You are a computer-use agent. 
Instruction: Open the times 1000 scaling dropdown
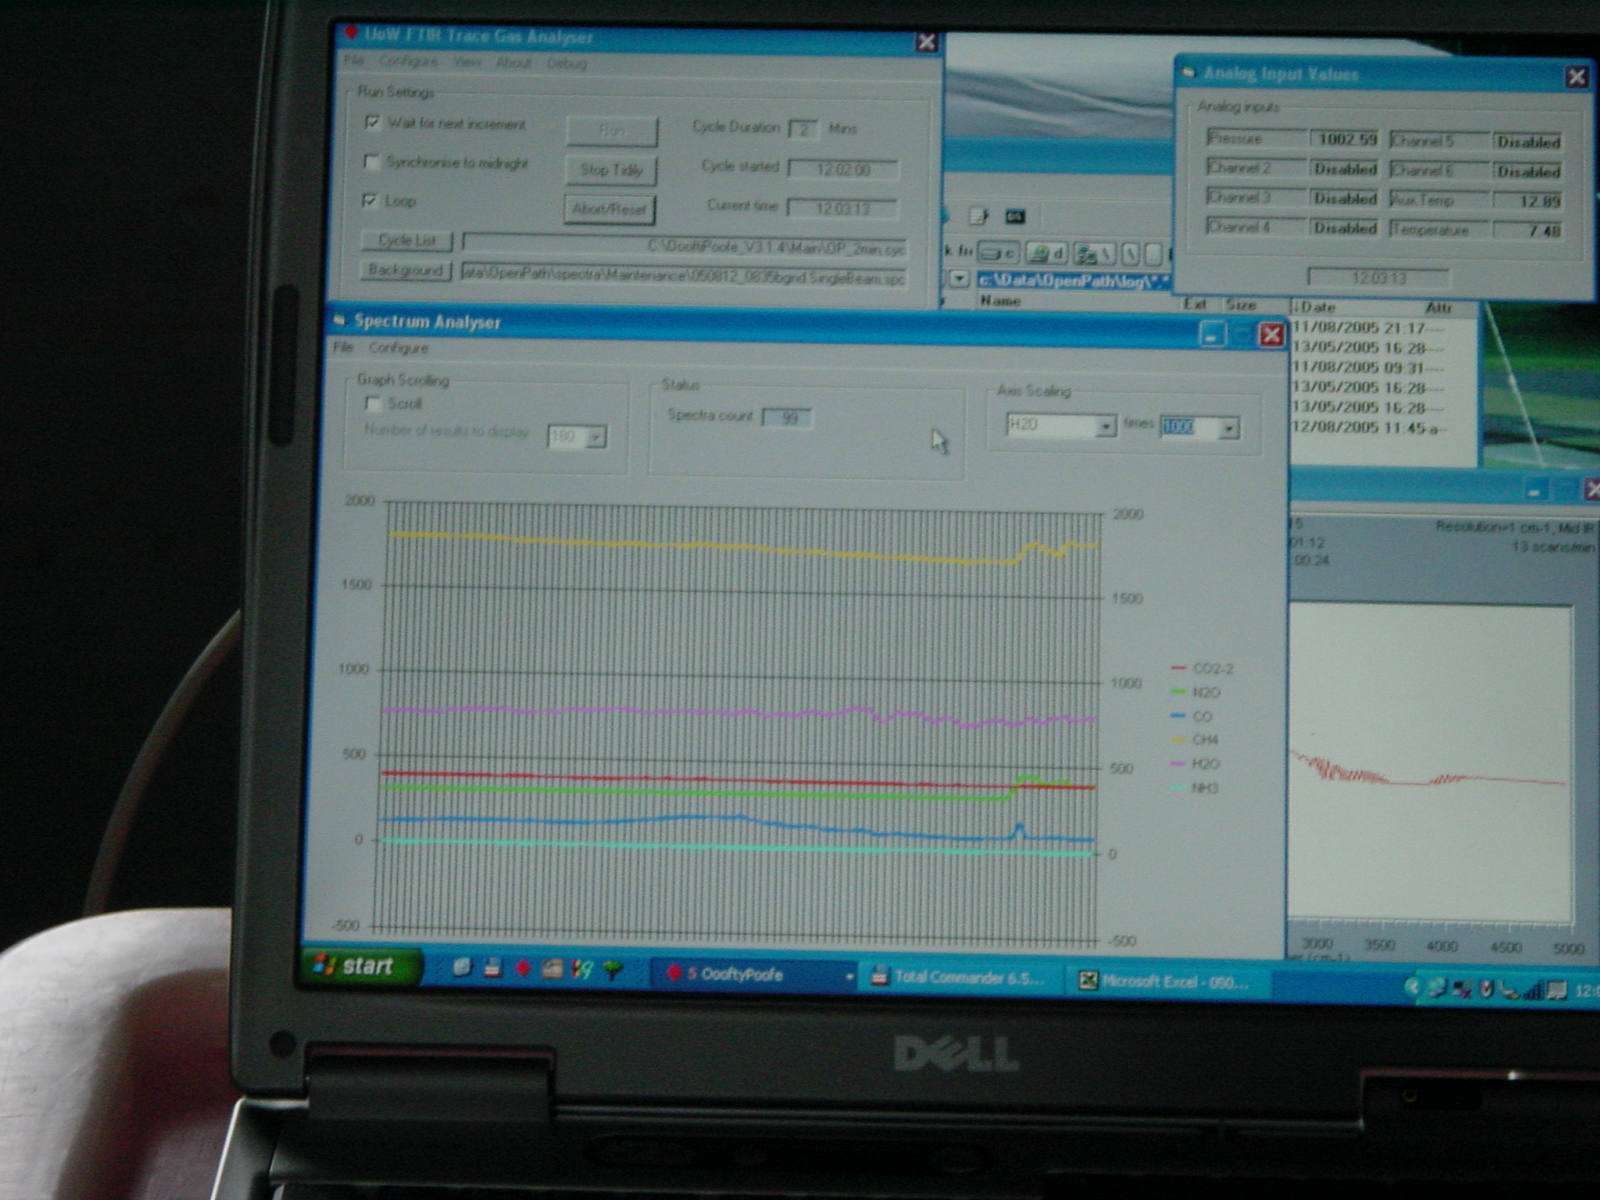[1229, 428]
